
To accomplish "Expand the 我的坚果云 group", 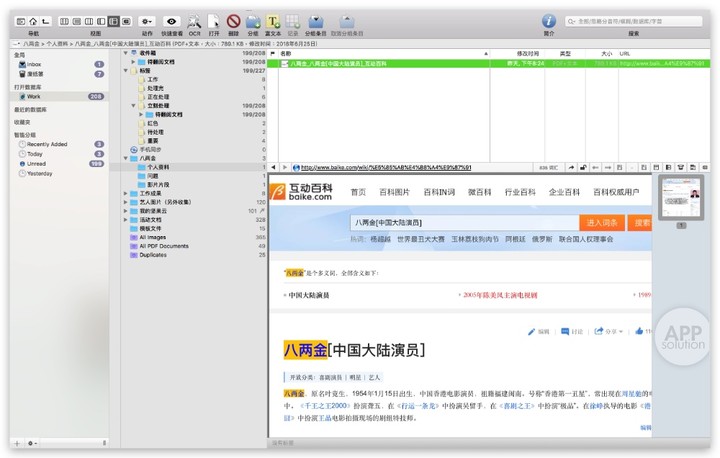I will point(125,211).
